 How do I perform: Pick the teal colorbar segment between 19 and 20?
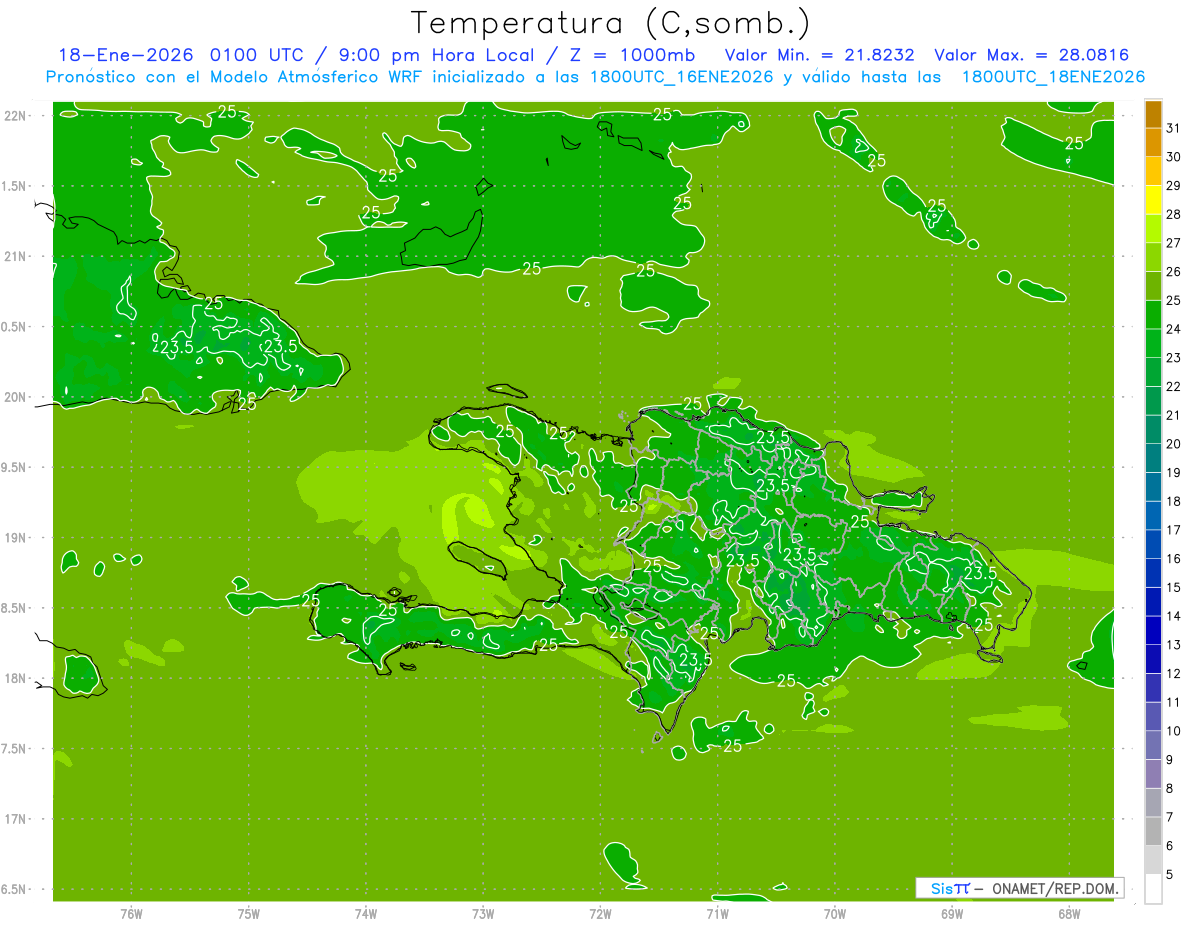click(x=1153, y=459)
